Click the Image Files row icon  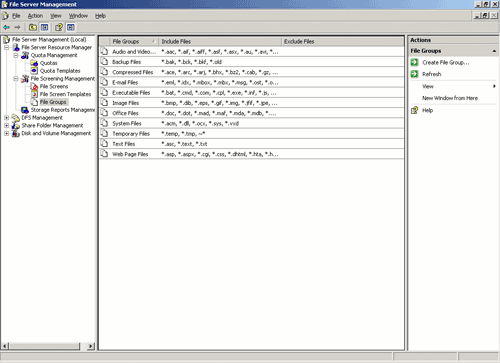(105, 103)
